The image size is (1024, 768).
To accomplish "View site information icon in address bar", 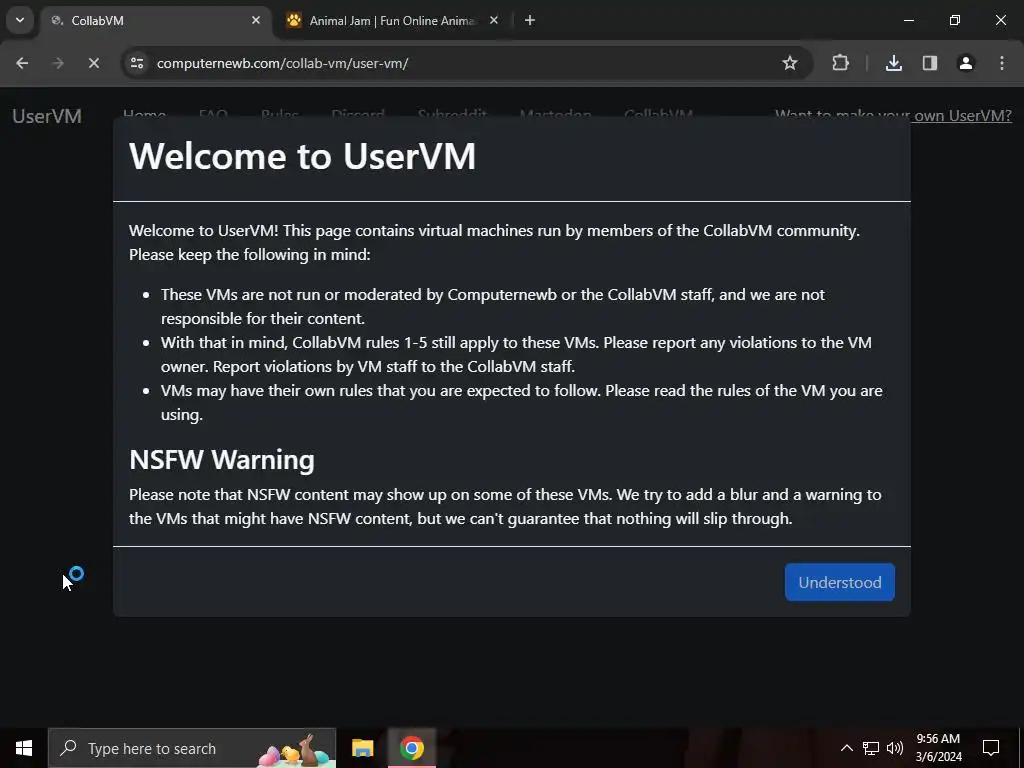I will click(137, 63).
